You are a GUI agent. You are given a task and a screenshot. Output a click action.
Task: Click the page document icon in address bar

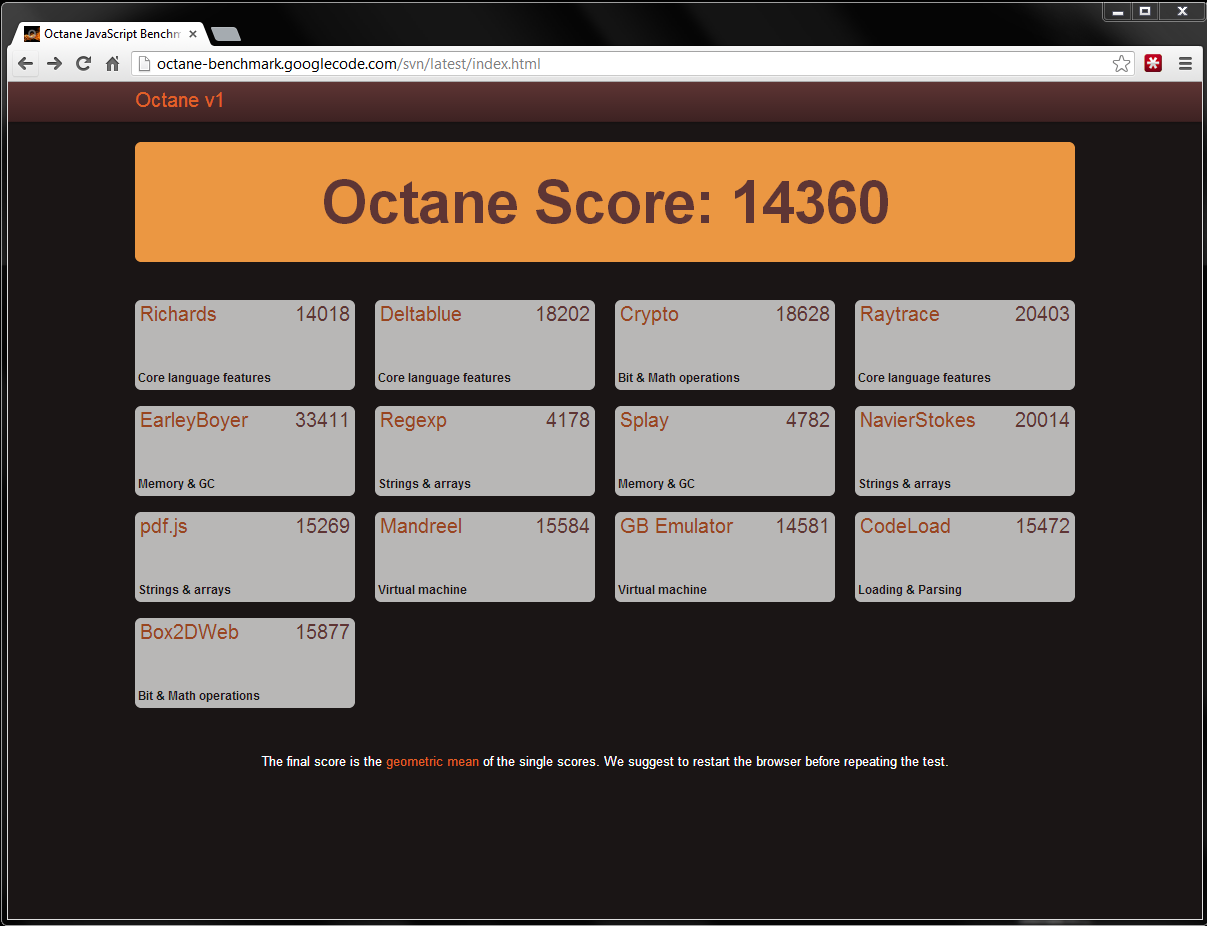pyautogui.click(x=144, y=64)
